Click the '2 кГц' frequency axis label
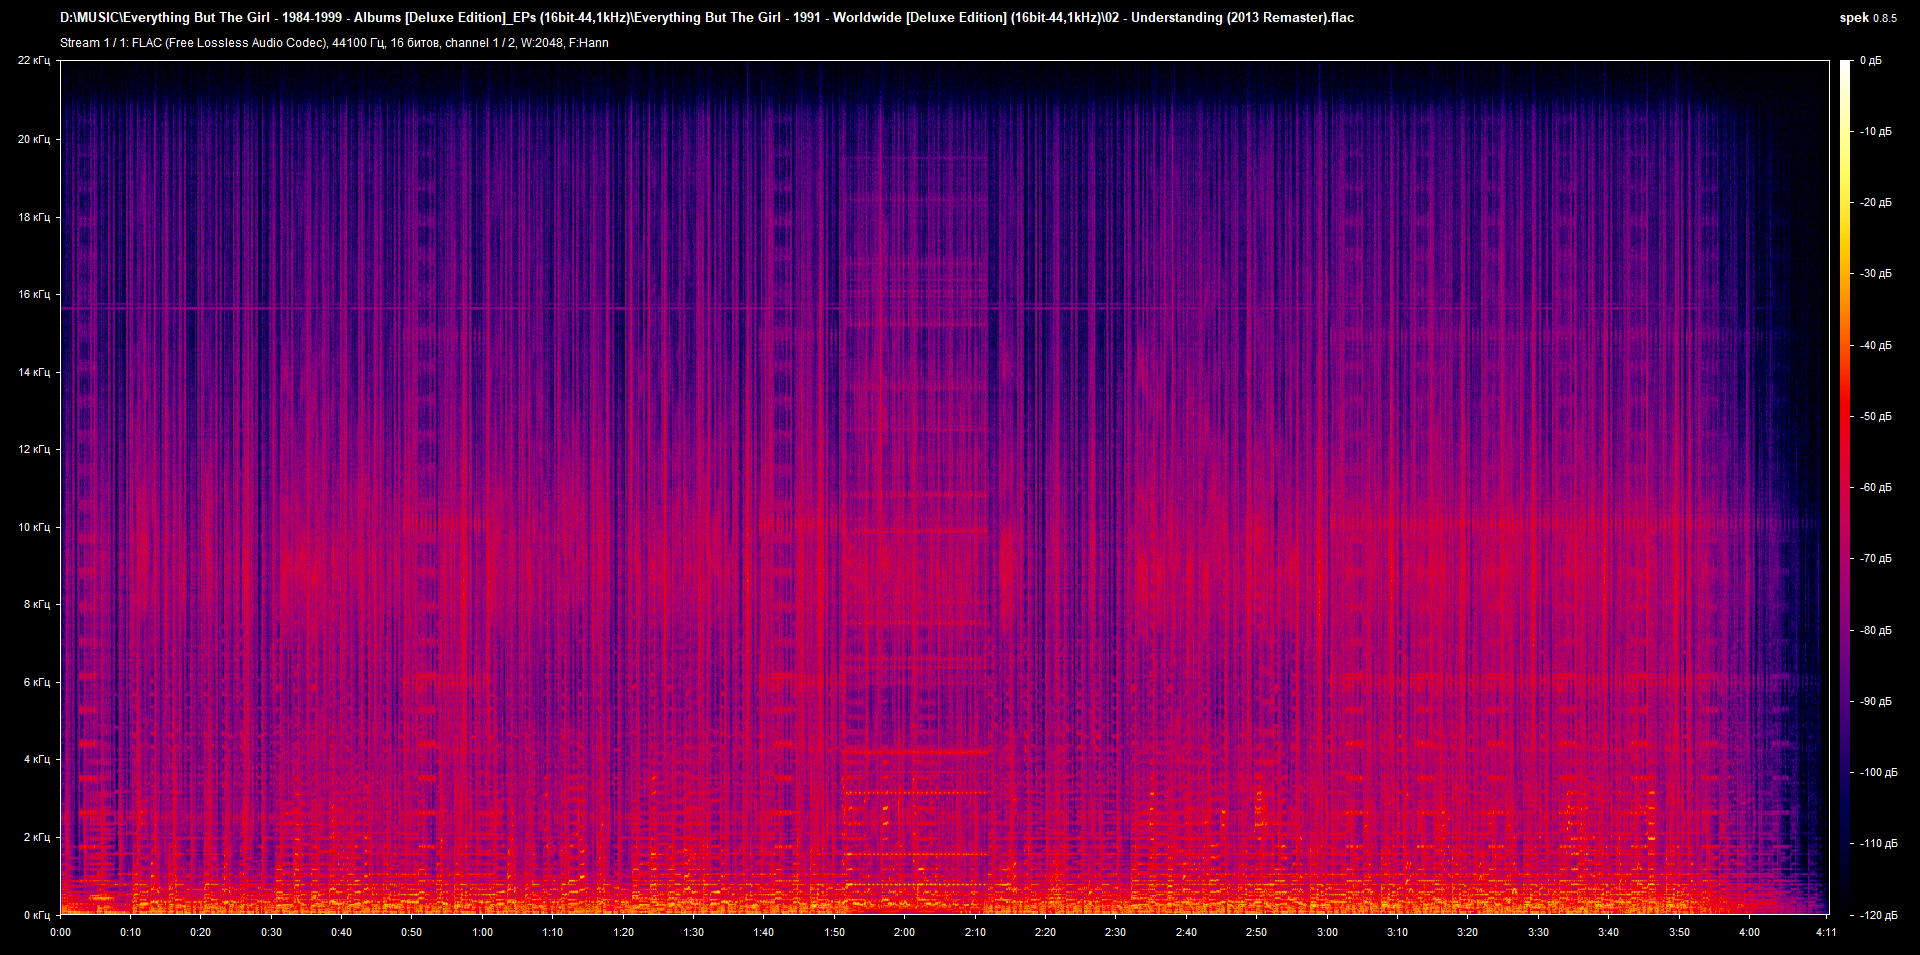 click(x=37, y=837)
